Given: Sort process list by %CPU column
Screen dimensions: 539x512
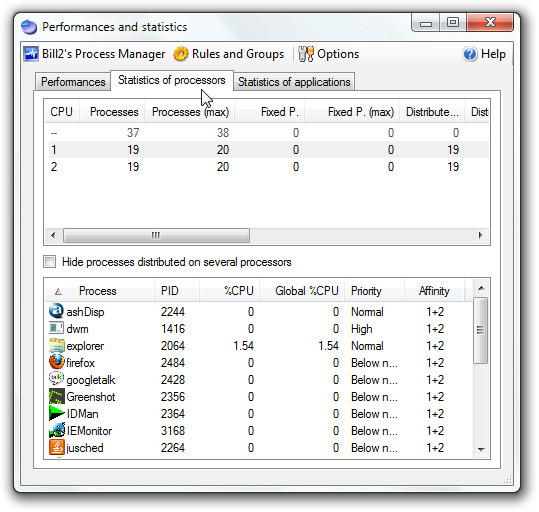Looking at the screenshot, I should point(229,291).
